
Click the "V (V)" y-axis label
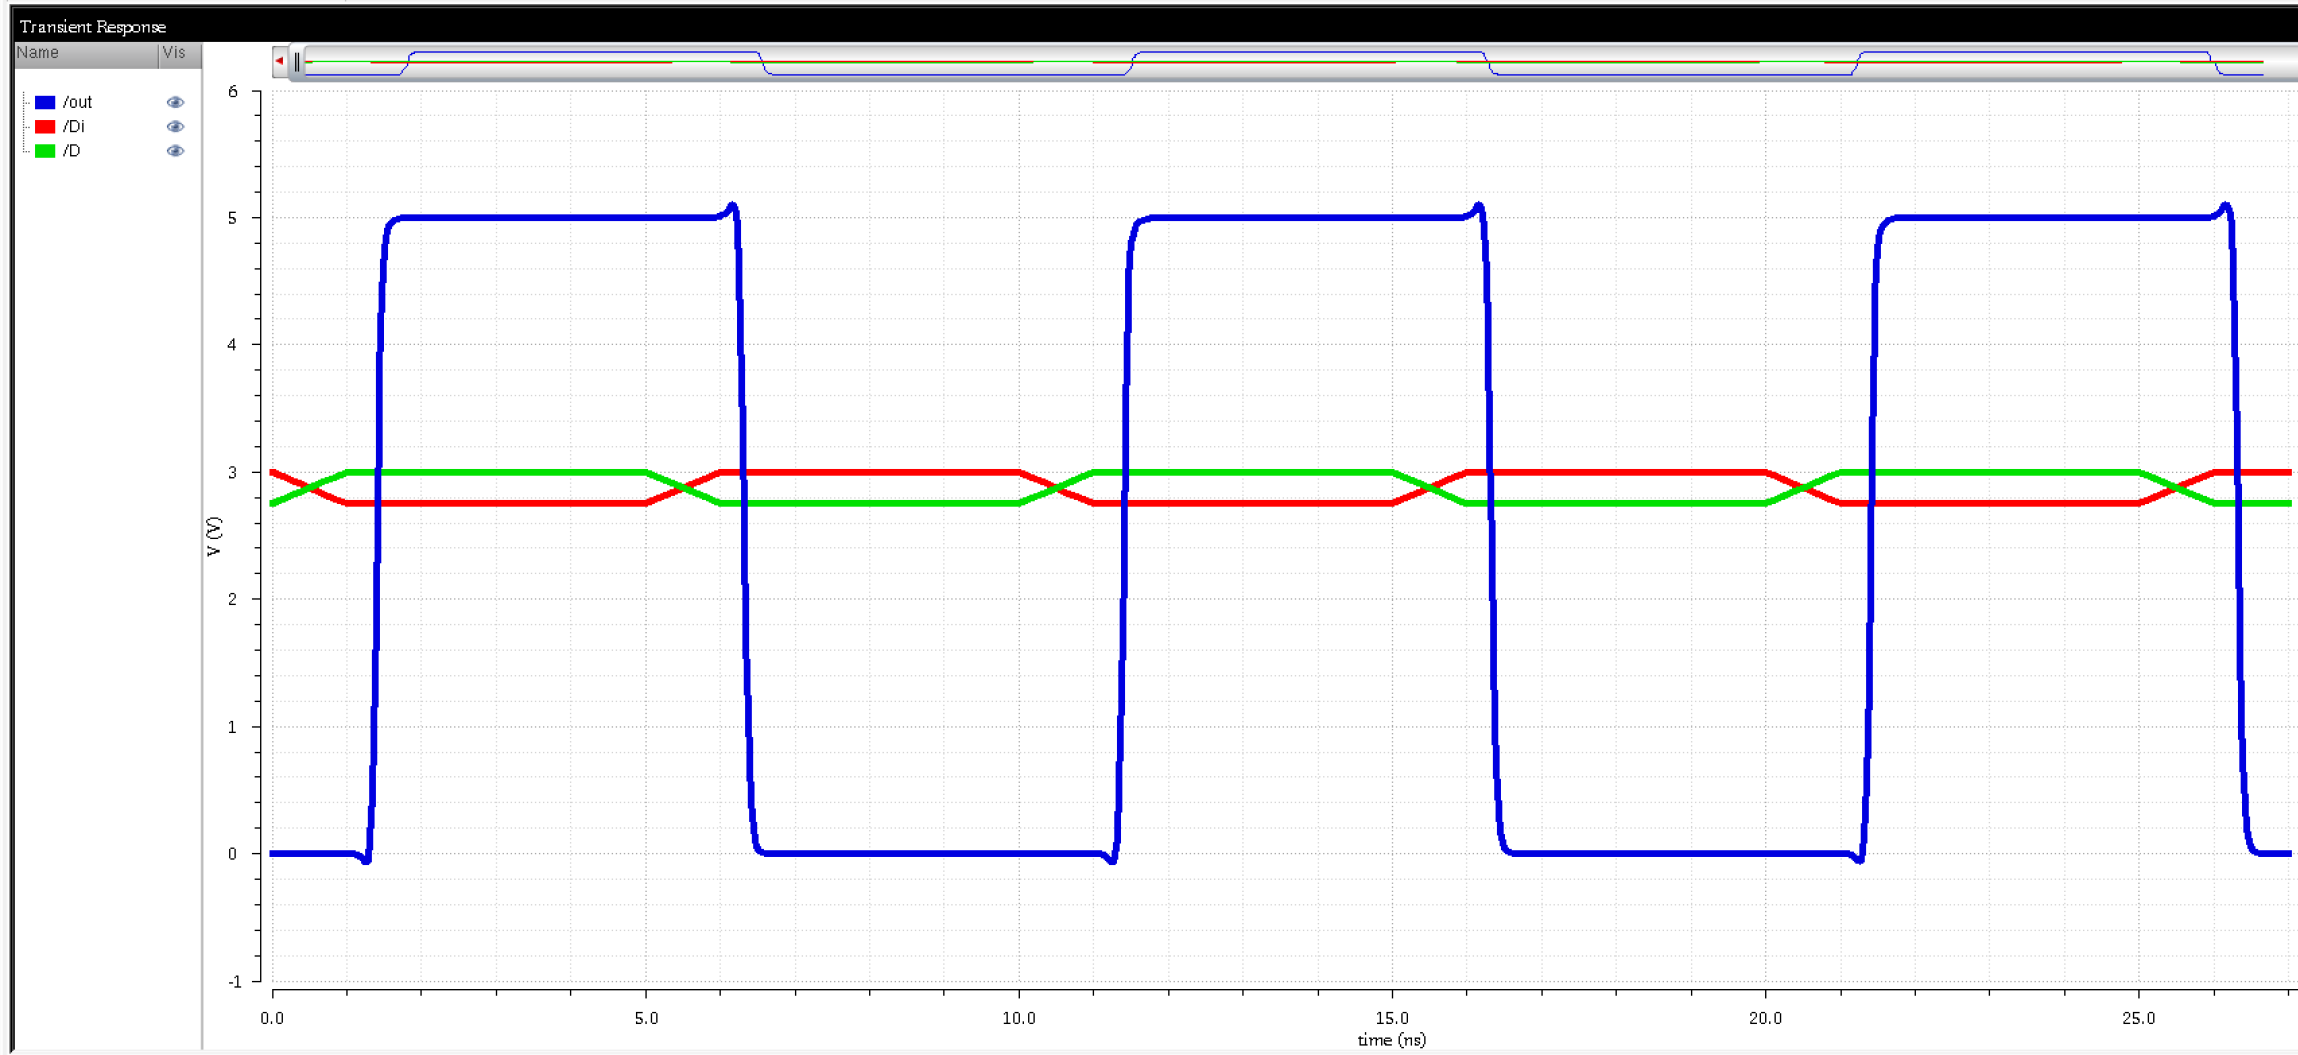(214, 537)
